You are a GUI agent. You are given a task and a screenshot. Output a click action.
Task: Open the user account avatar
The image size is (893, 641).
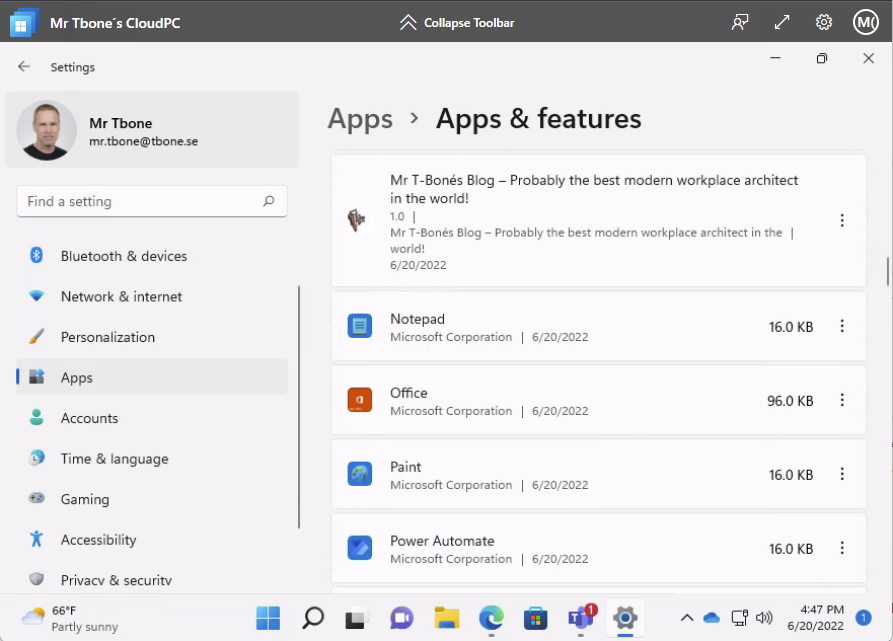point(866,23)
